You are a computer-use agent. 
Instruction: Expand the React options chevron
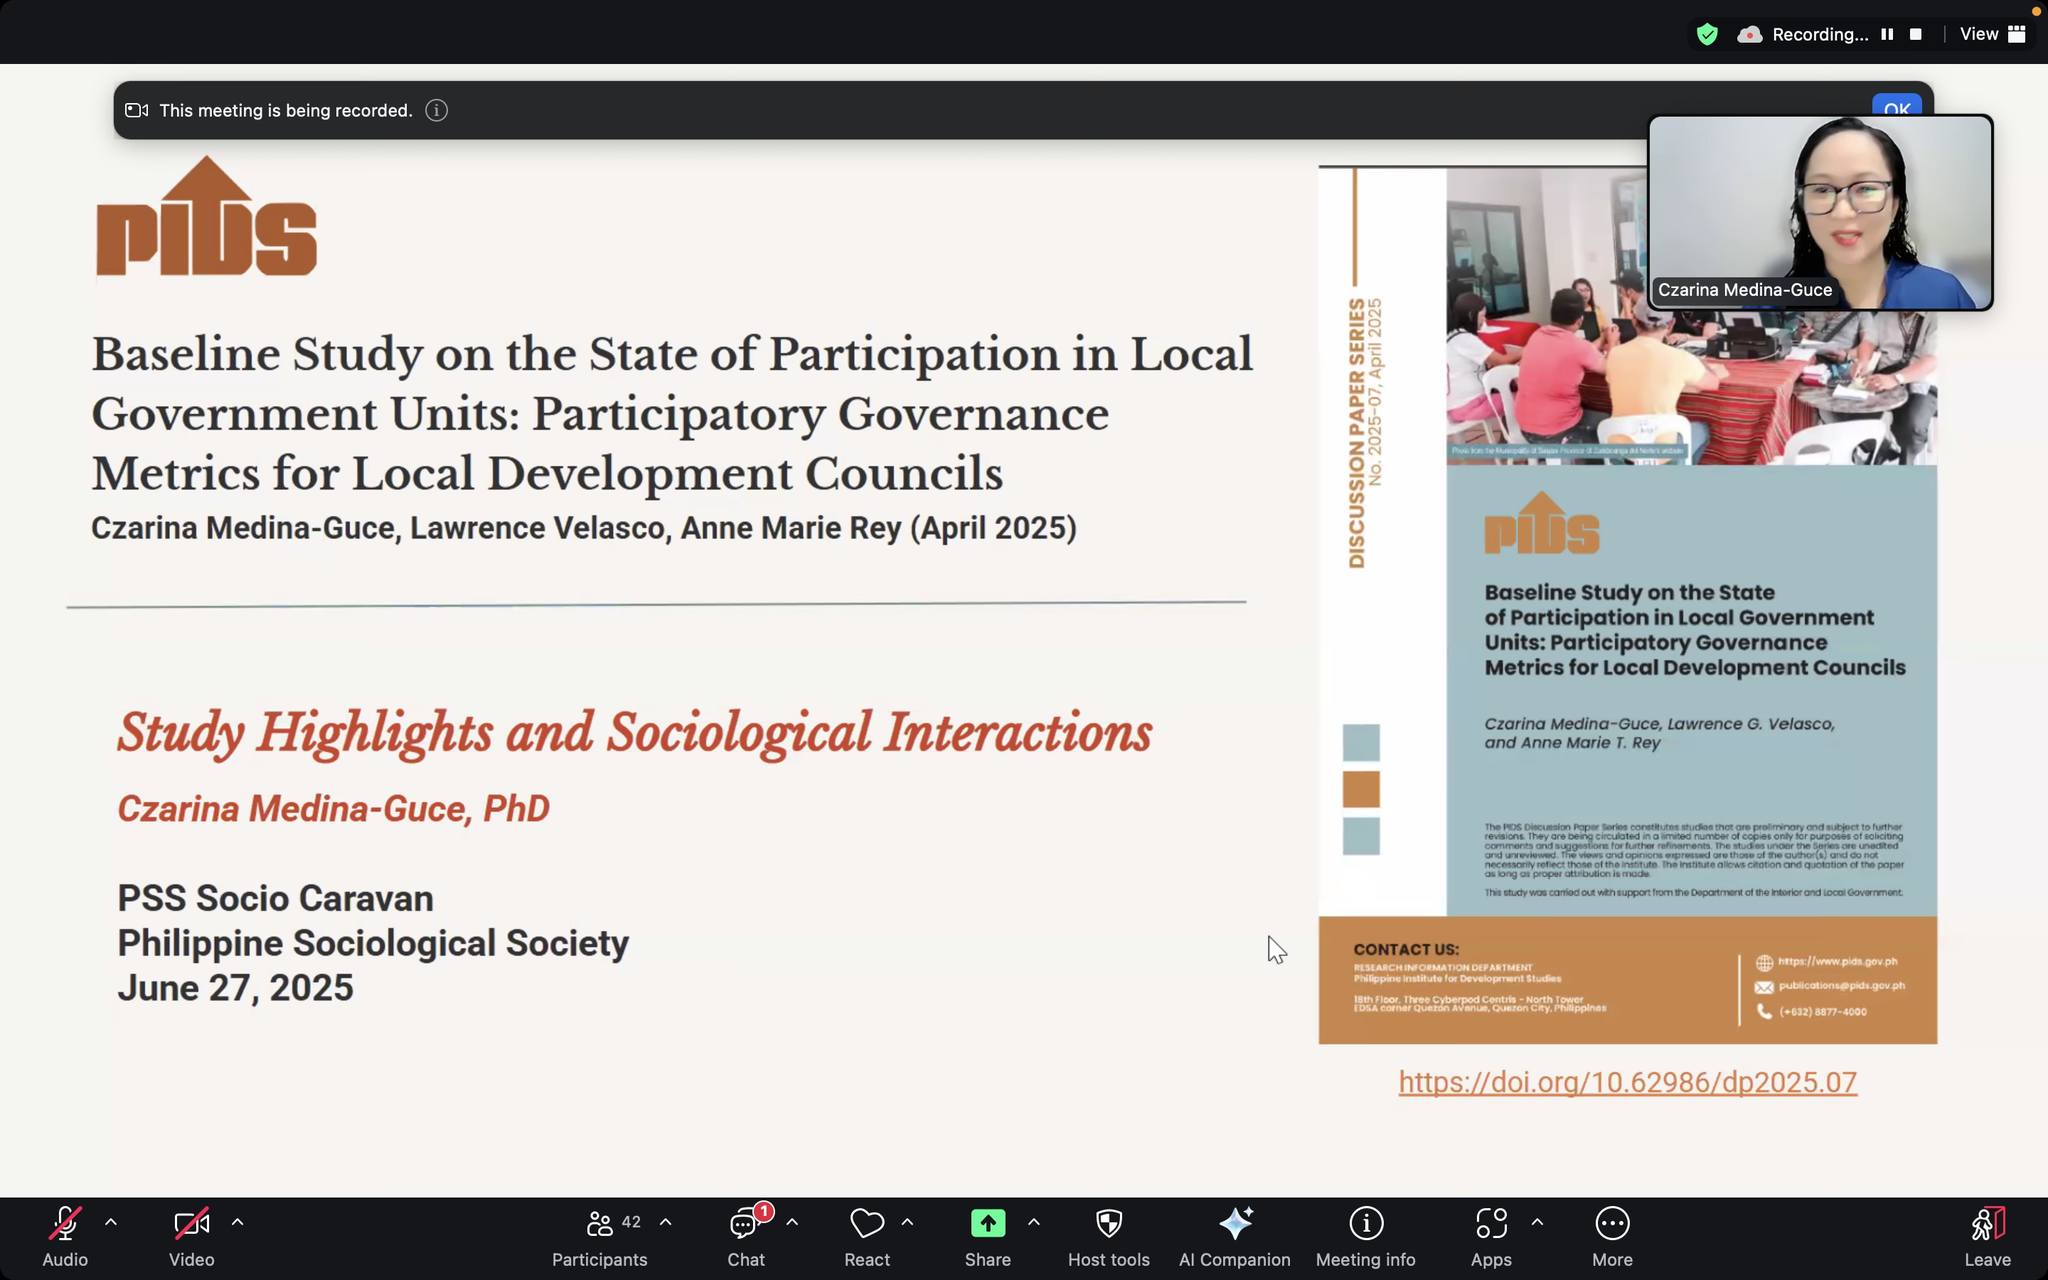907,1222
